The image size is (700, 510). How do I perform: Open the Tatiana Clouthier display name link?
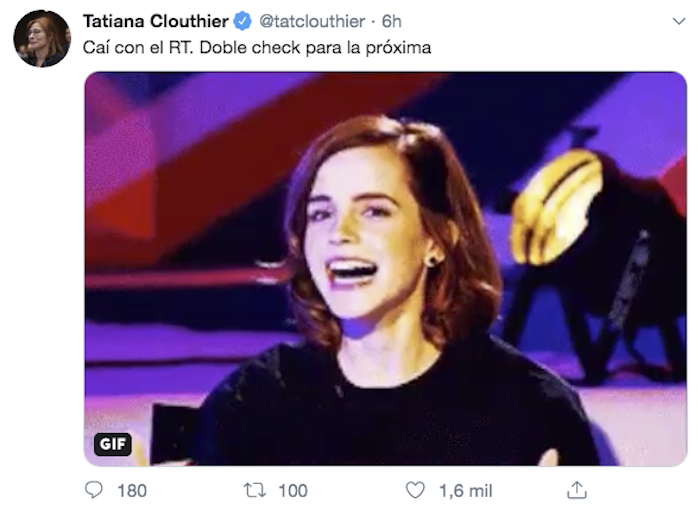point(156,21)
